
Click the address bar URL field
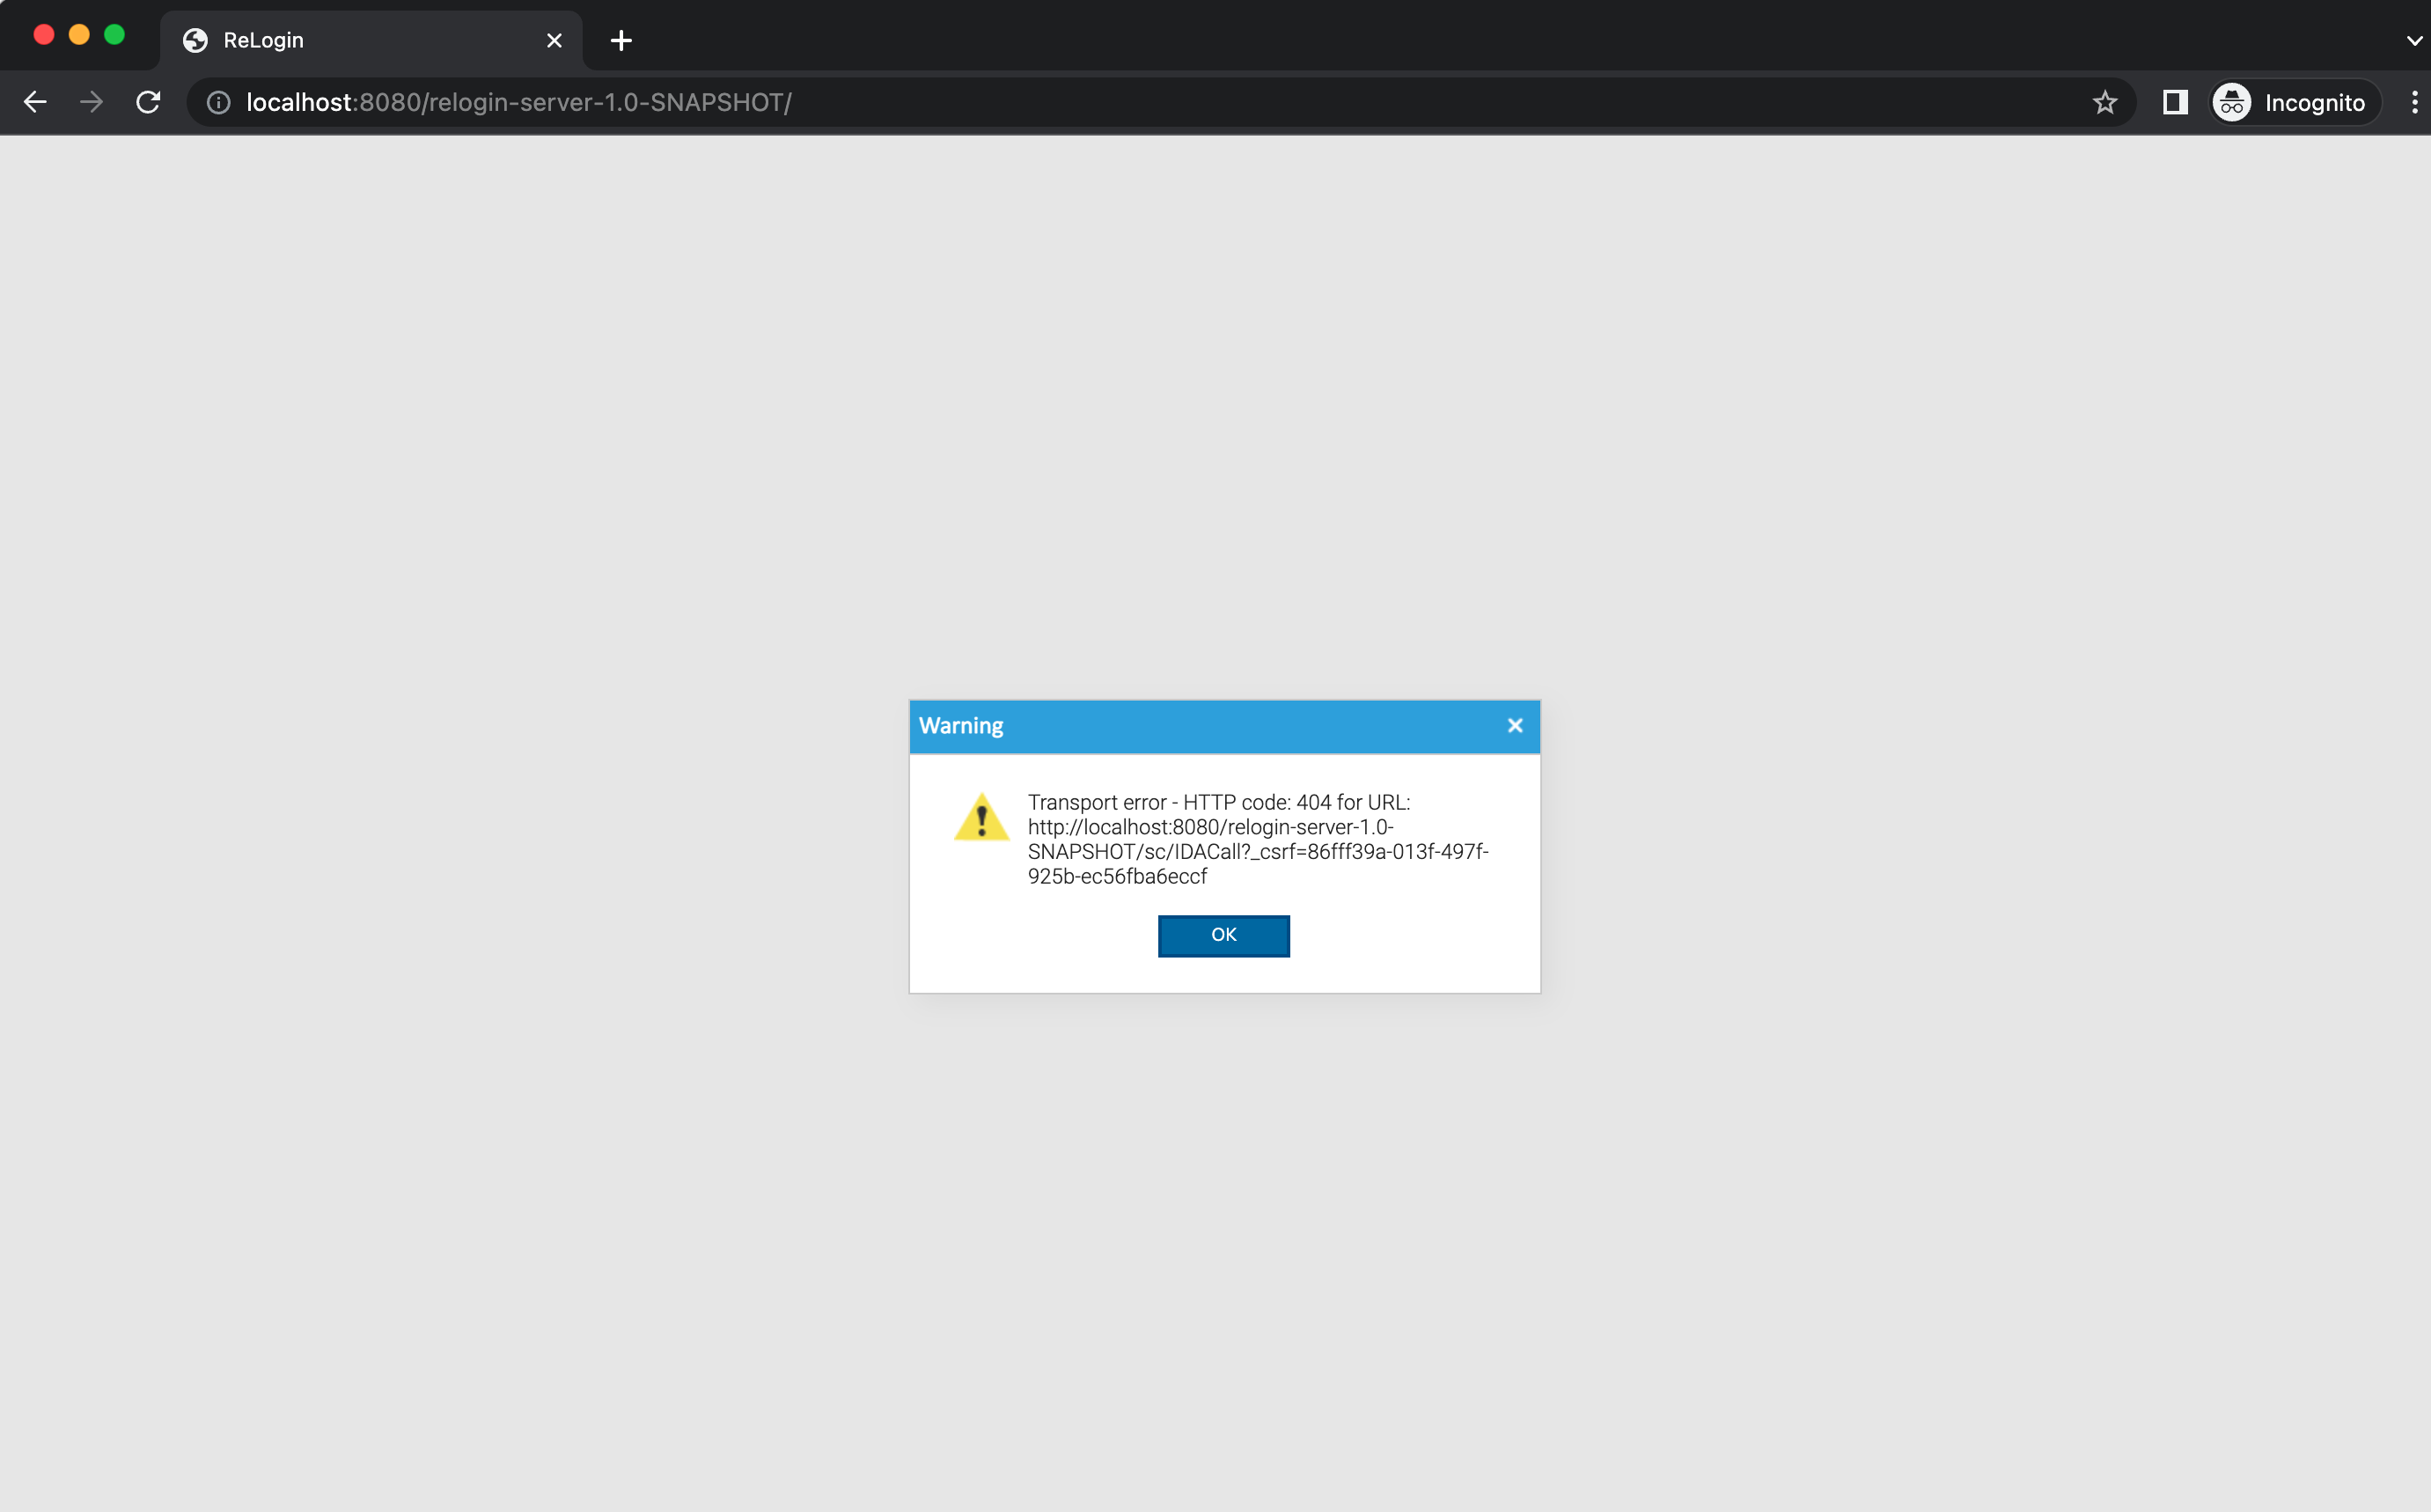[1160, 102]
